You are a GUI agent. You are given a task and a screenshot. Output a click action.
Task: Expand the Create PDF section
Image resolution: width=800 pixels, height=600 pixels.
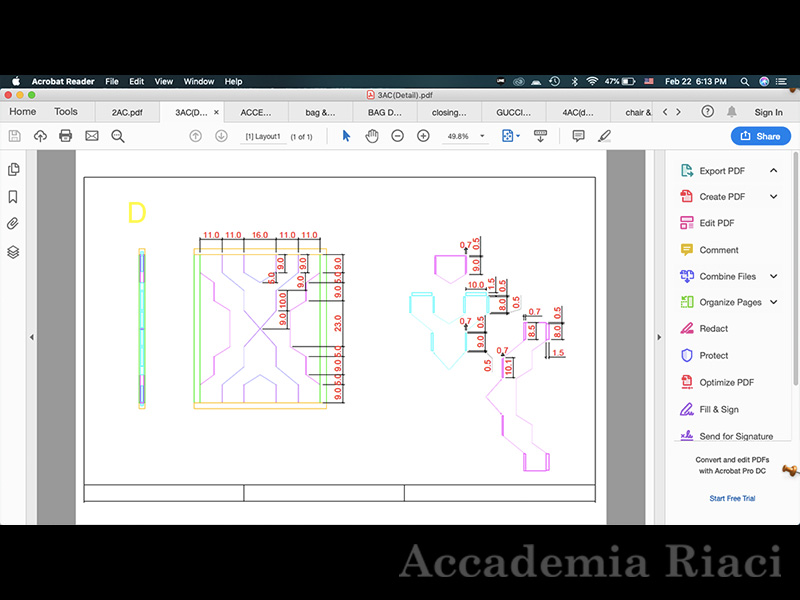coord(773,196)
